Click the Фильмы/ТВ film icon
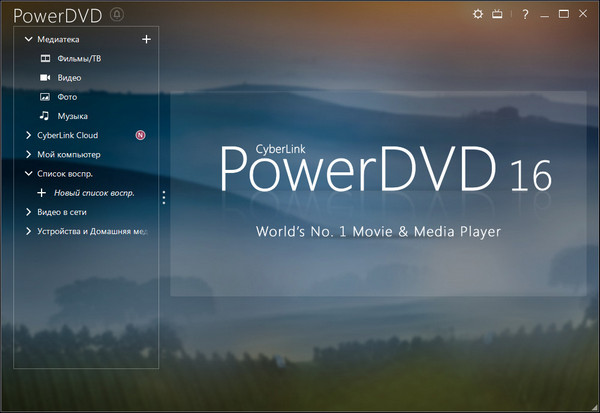The image size is (600, 413). click(x=44, y=59)
